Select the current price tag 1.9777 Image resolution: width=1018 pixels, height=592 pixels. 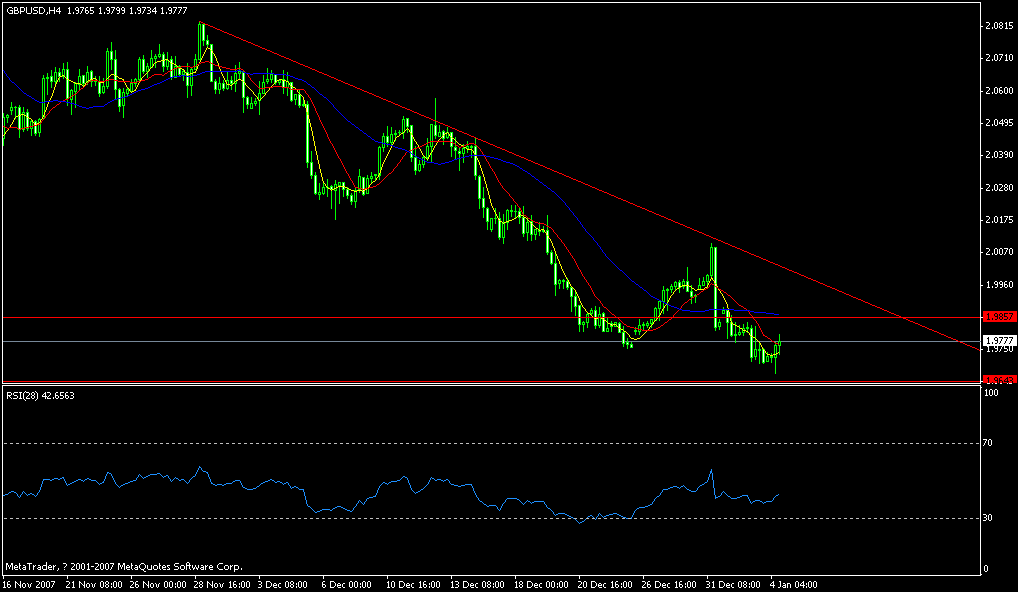click(x=999, y=341)
